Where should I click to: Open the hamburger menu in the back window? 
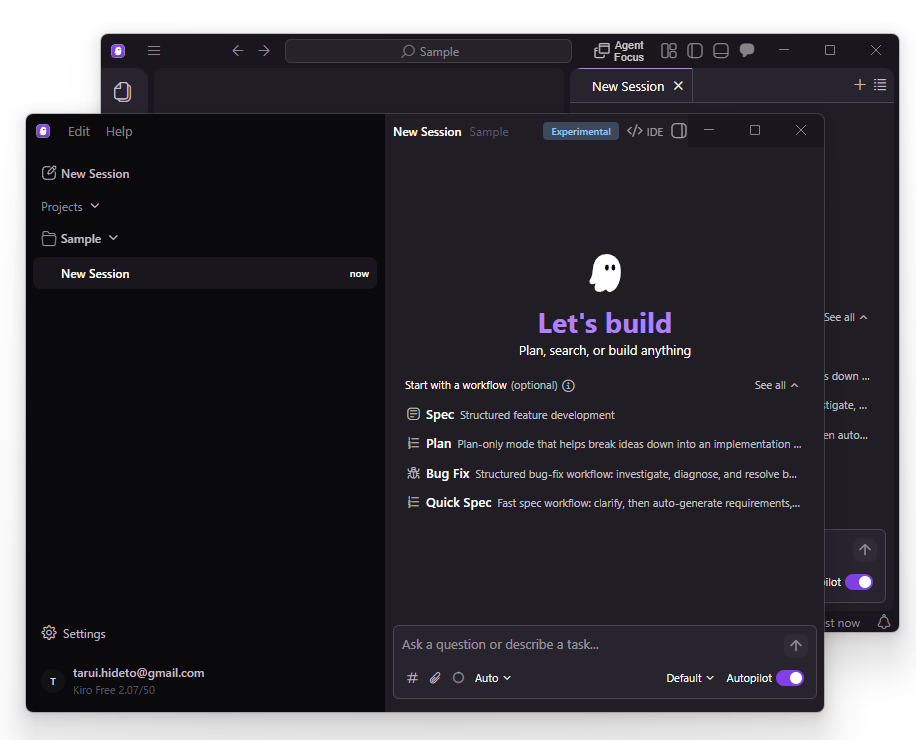[x=154, y=51]
